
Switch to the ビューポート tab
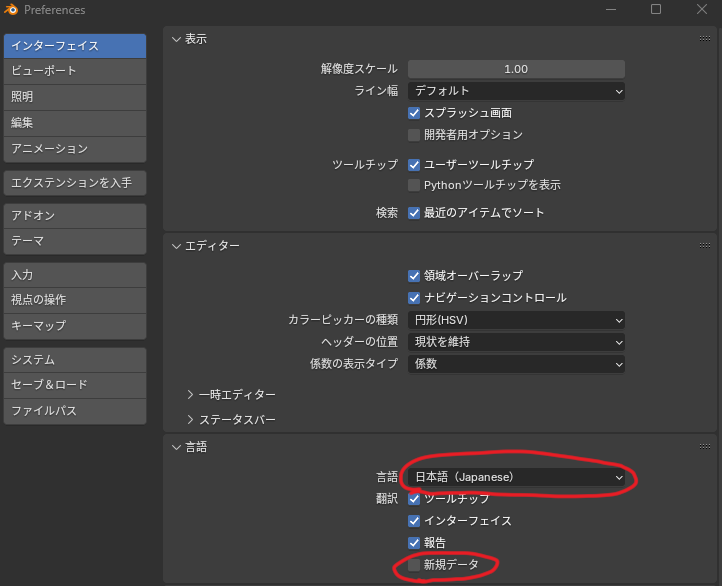click(x=75, y=71)
